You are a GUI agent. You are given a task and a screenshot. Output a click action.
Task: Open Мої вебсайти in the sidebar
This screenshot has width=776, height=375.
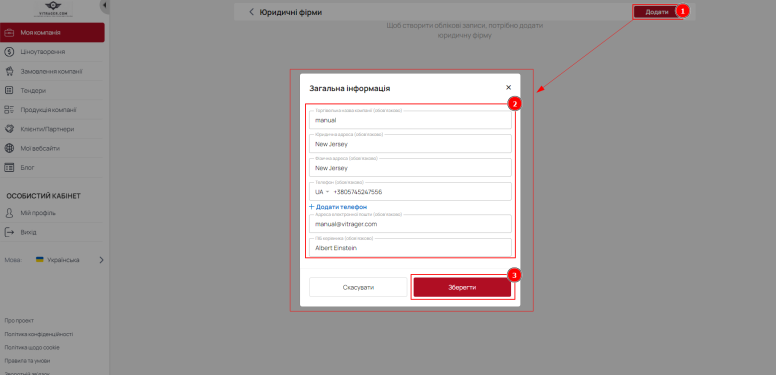pyautogui.click(x=52, y=148)
